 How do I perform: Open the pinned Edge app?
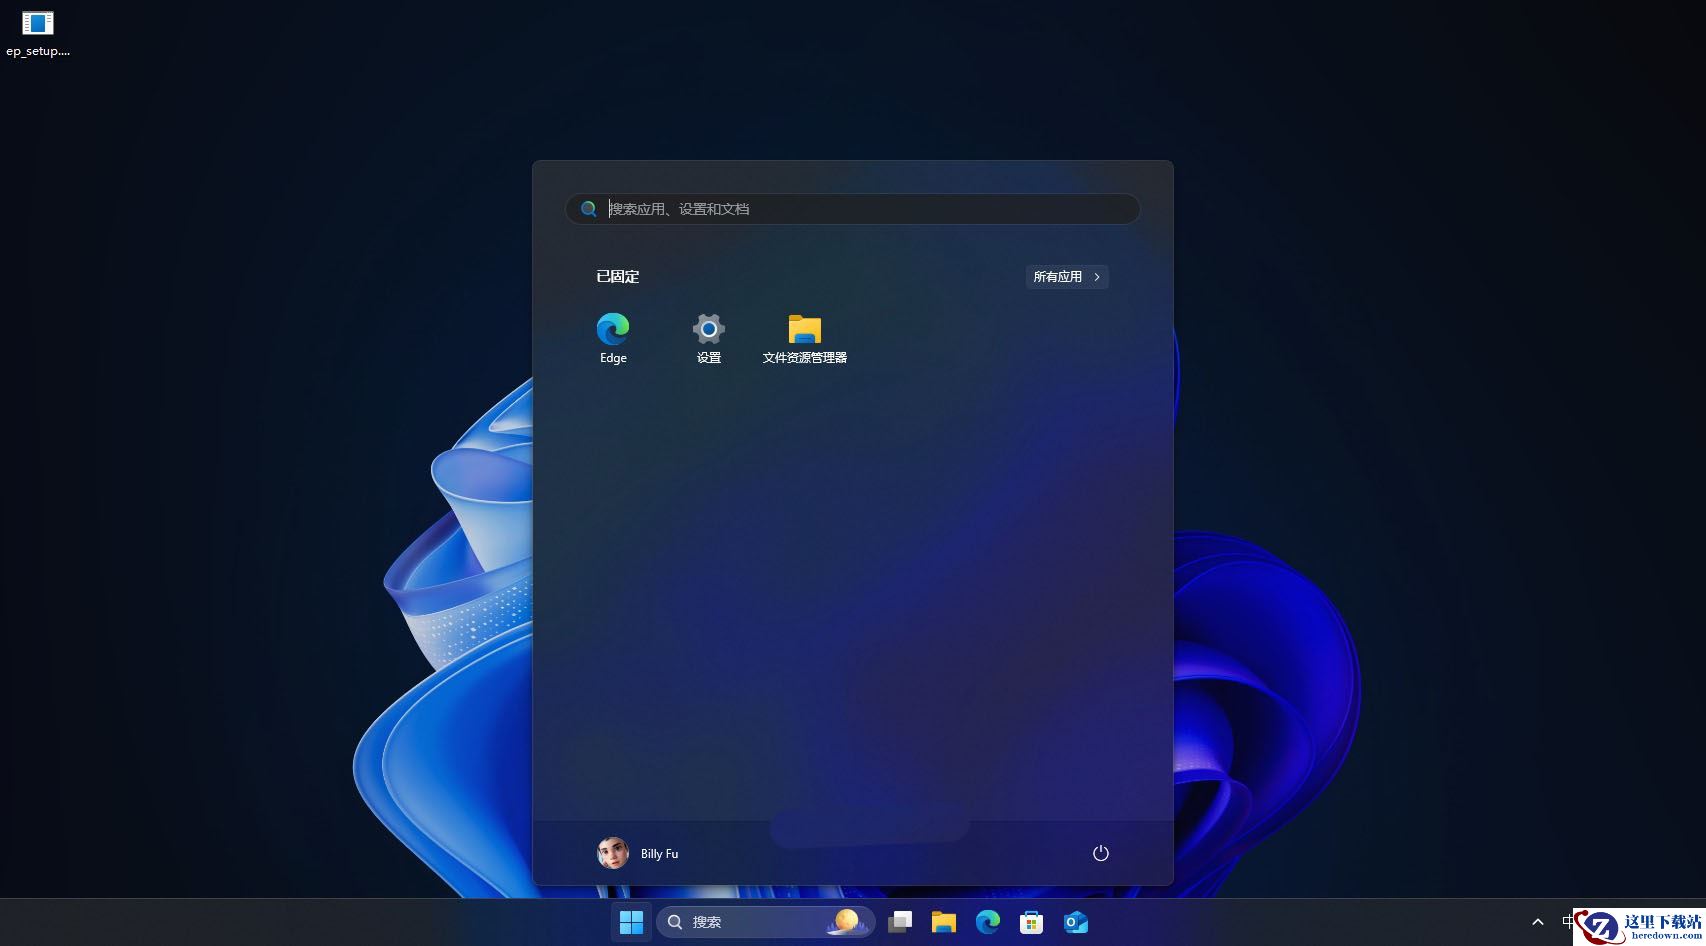(x=613, y=338)
